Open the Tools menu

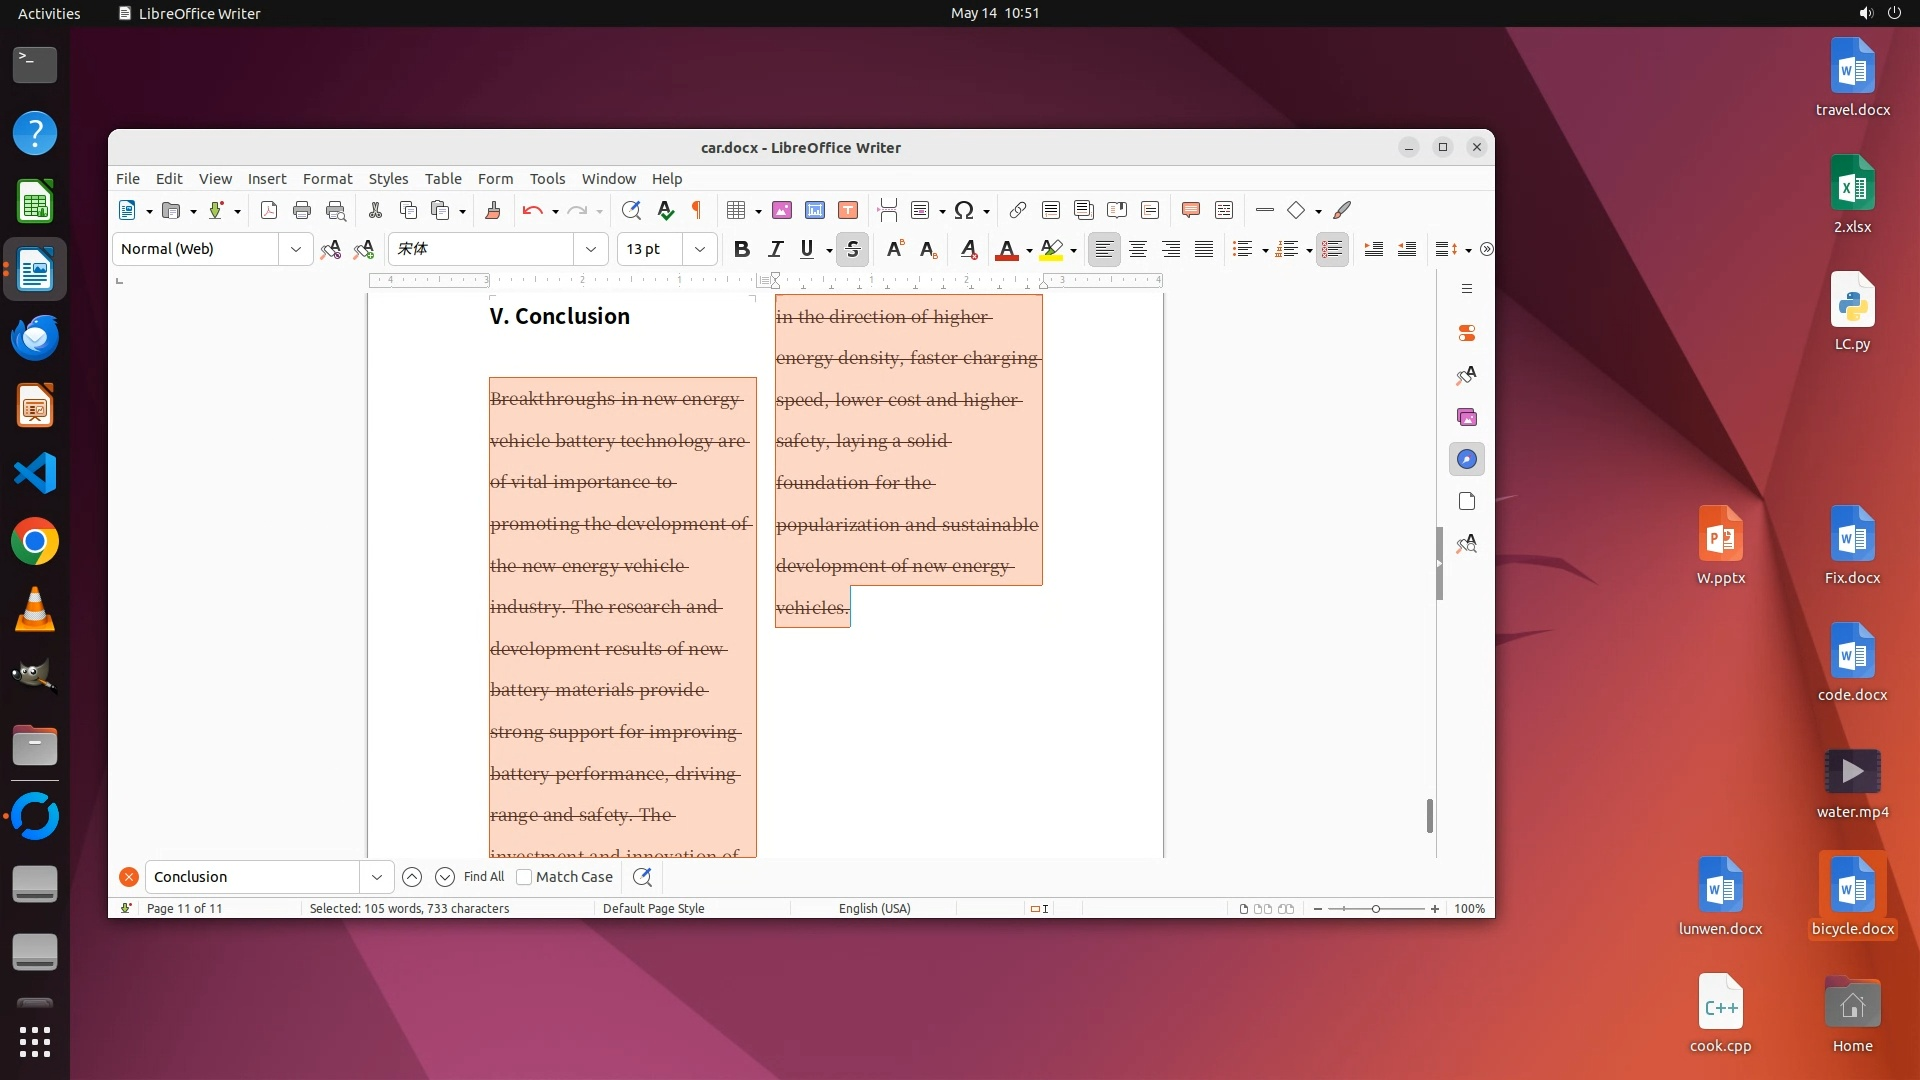click(x=547, y=179)
